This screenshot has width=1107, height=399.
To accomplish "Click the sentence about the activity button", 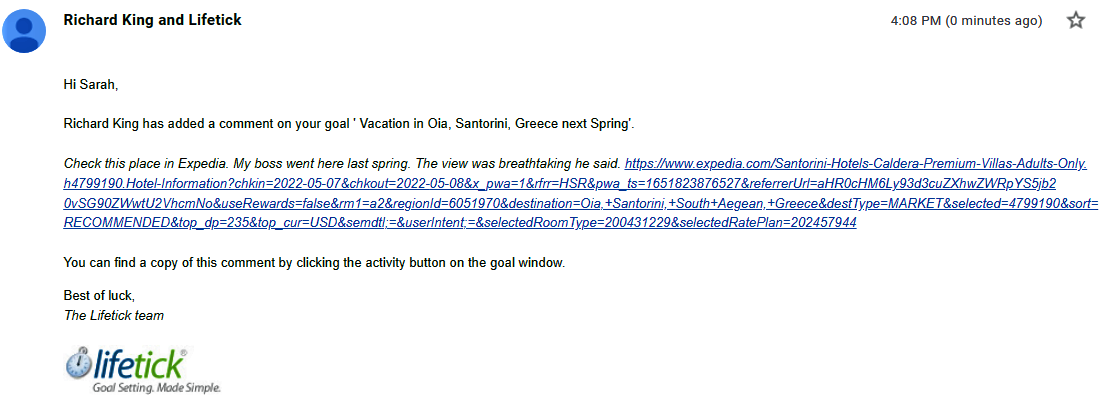I will click(x=315, y=263).
